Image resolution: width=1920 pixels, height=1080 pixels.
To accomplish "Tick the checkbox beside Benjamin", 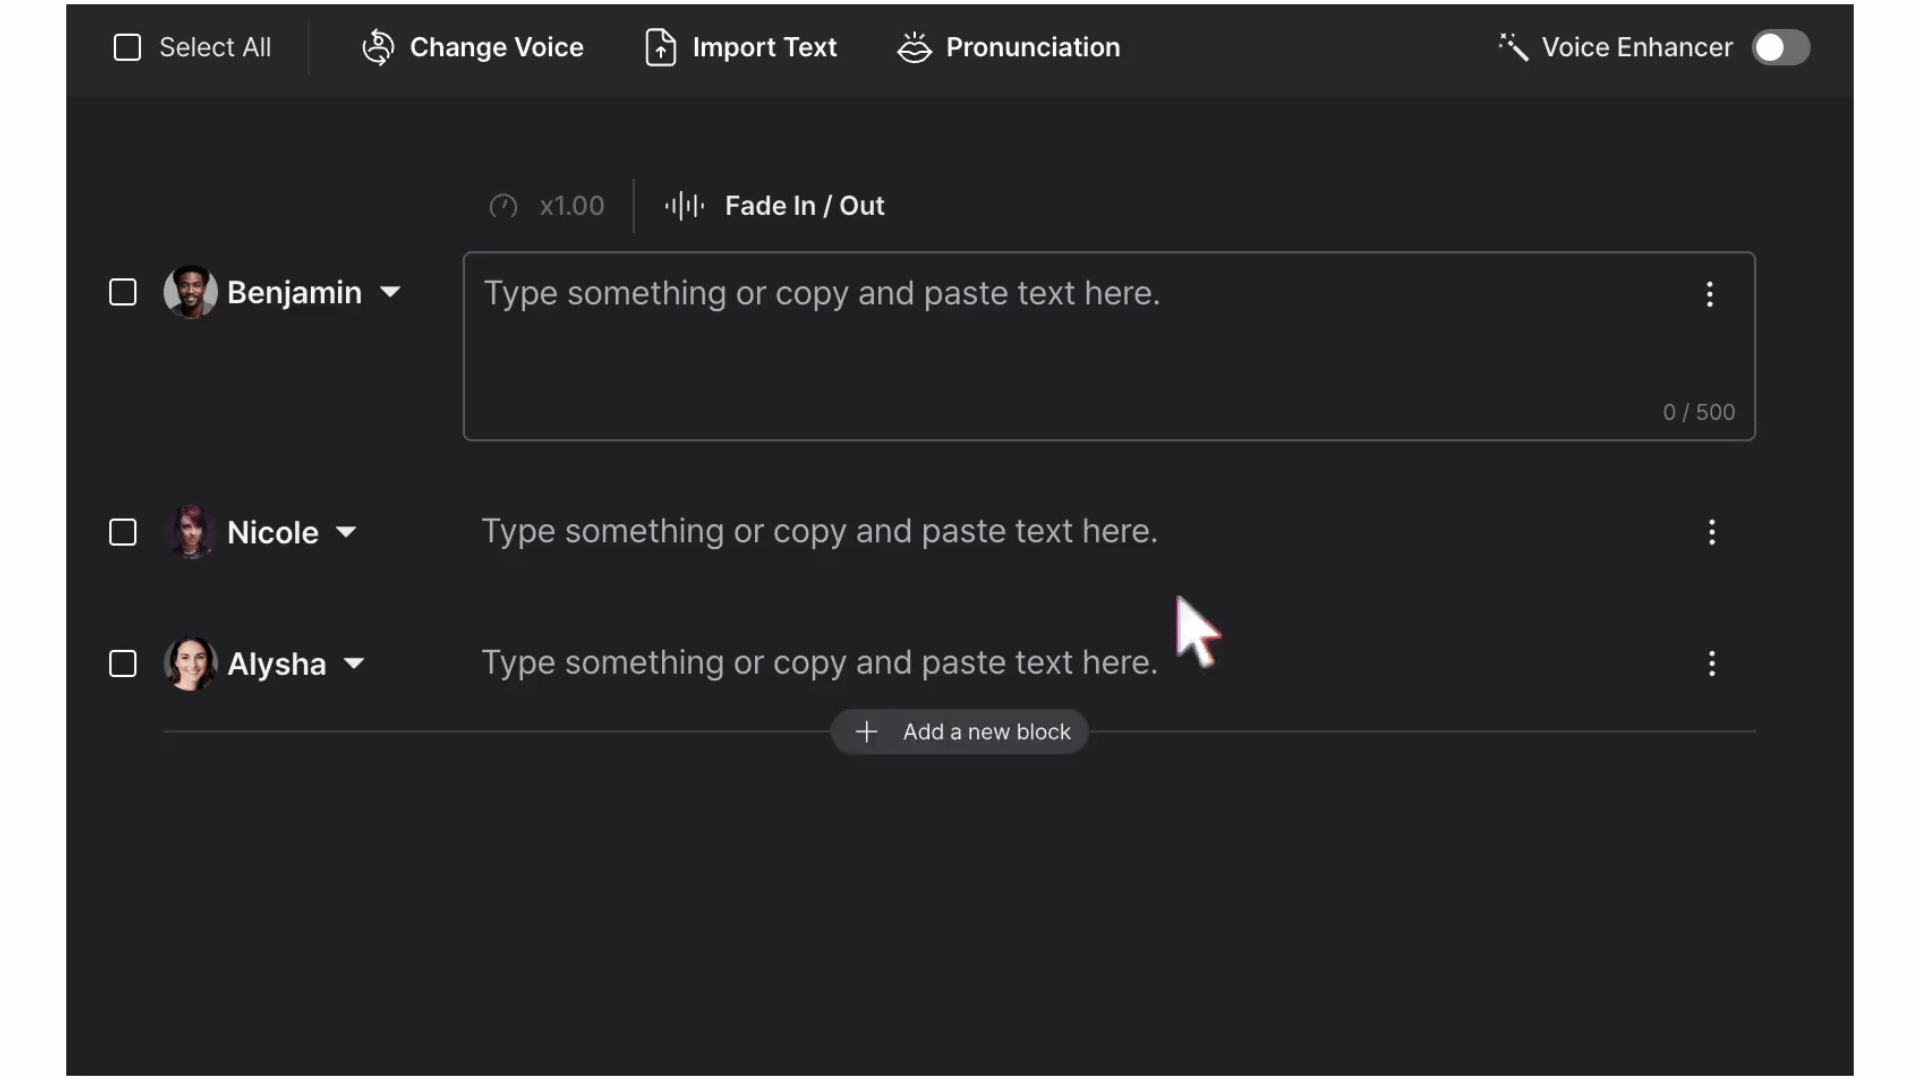I will (123, 292).
